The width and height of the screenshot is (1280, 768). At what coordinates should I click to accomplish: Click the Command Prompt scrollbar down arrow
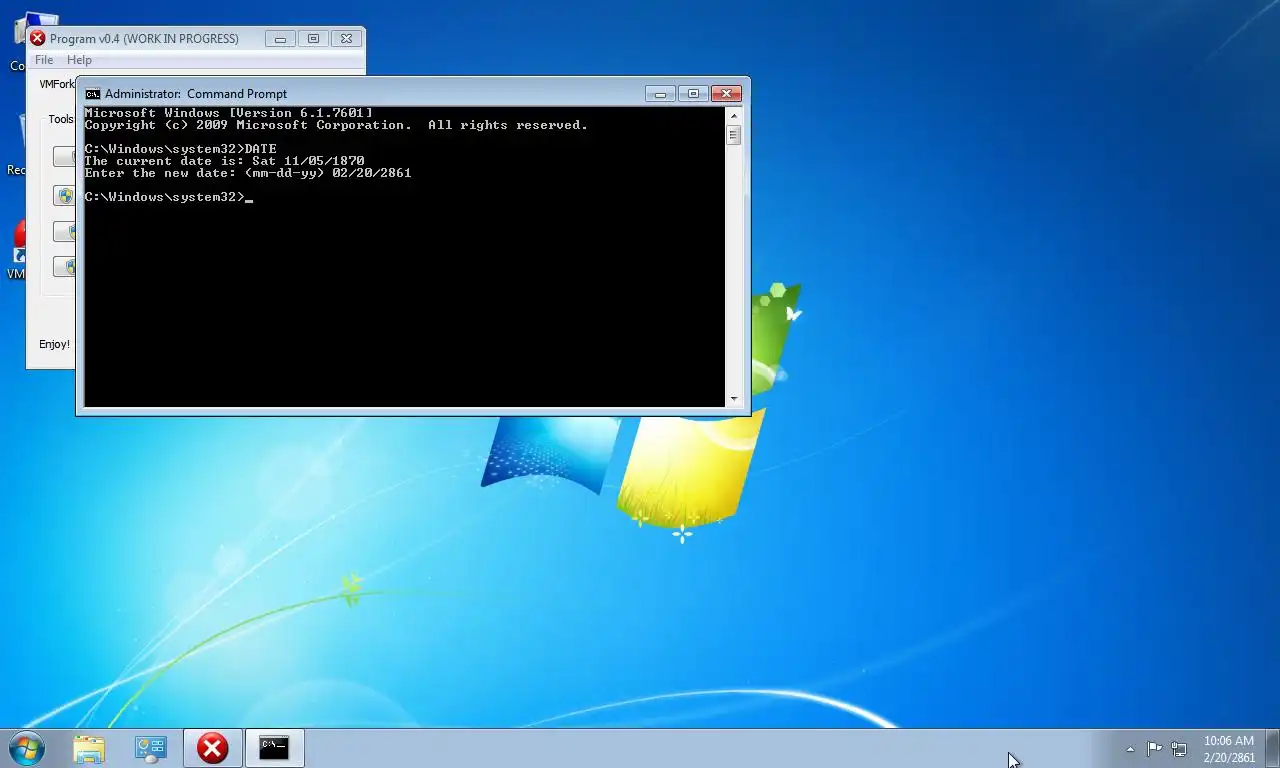click(734, 399)
